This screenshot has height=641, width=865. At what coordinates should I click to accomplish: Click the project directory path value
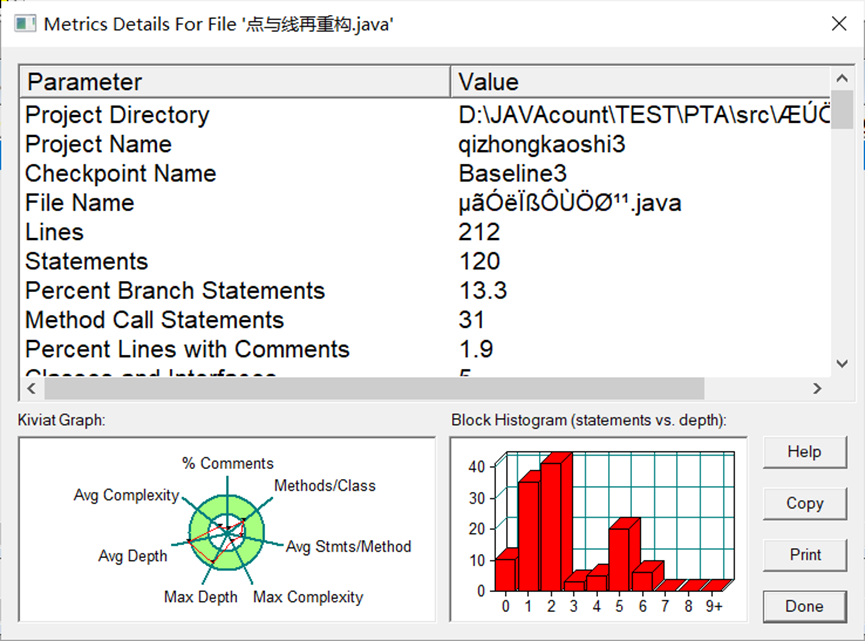point(644,115)
